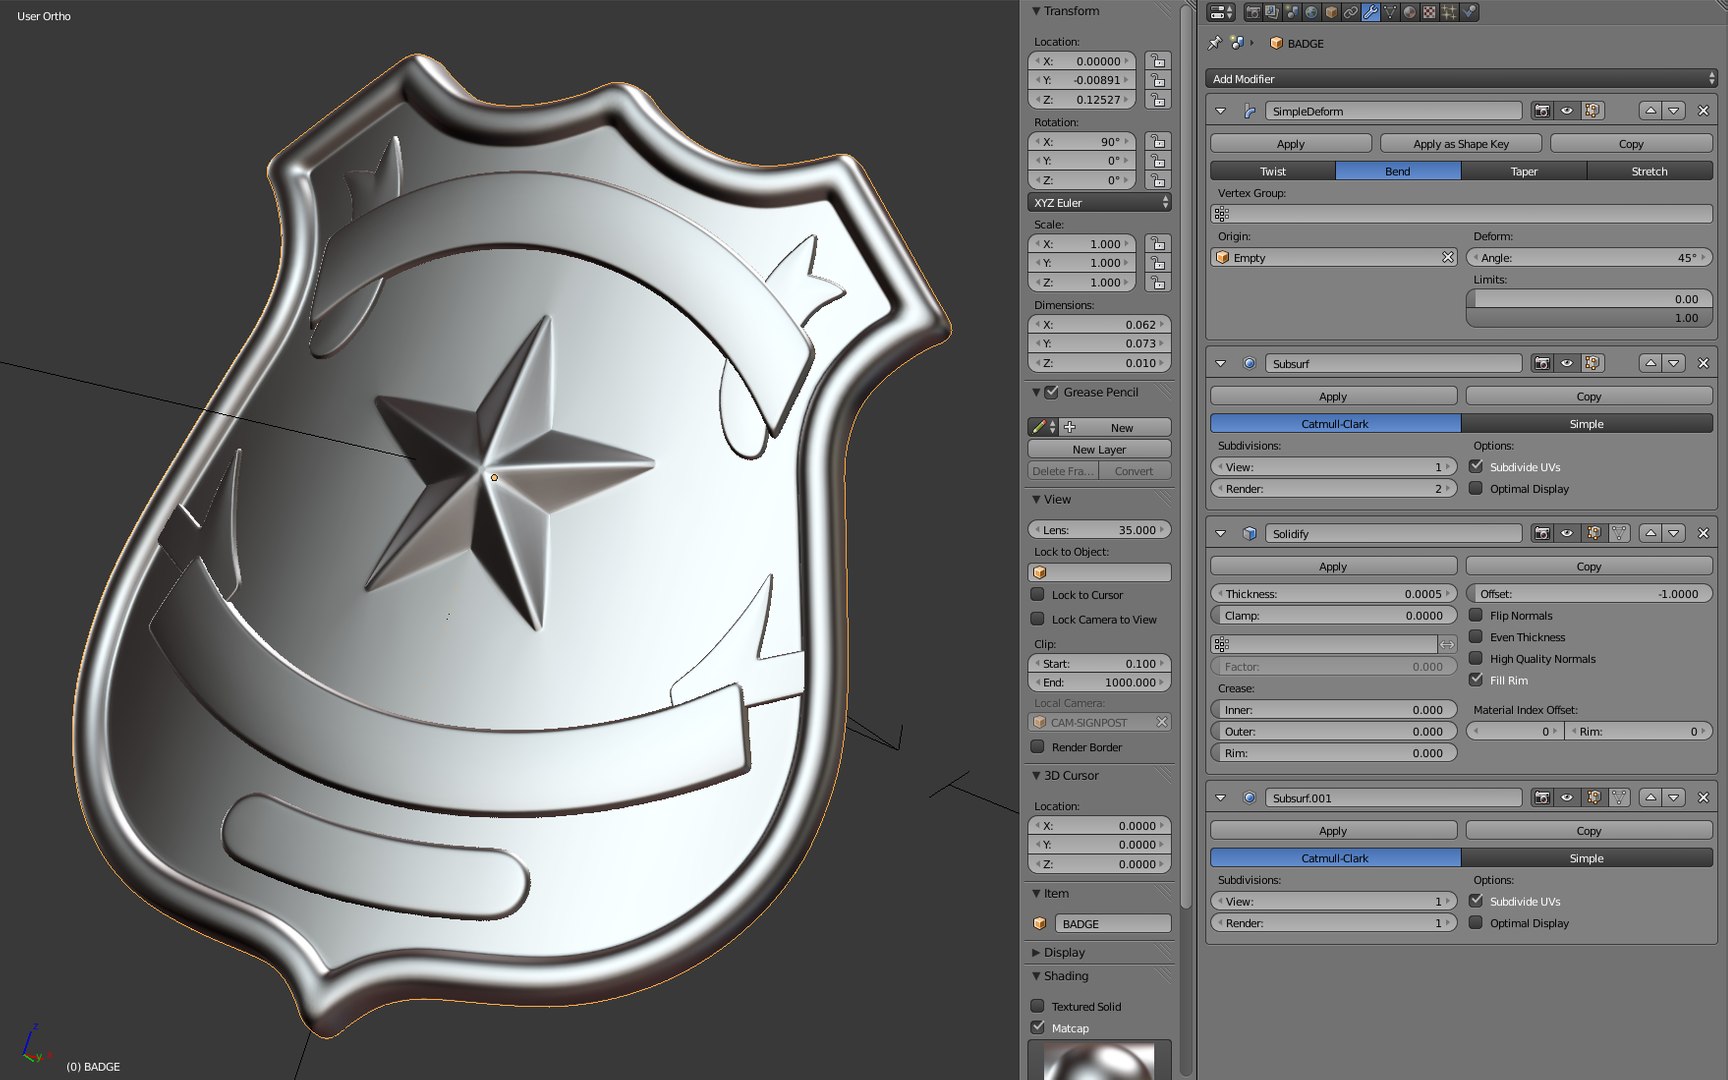Open the Texture properties checker icon
This screenshot has width=1728, height=1080.
point(1430,12)
